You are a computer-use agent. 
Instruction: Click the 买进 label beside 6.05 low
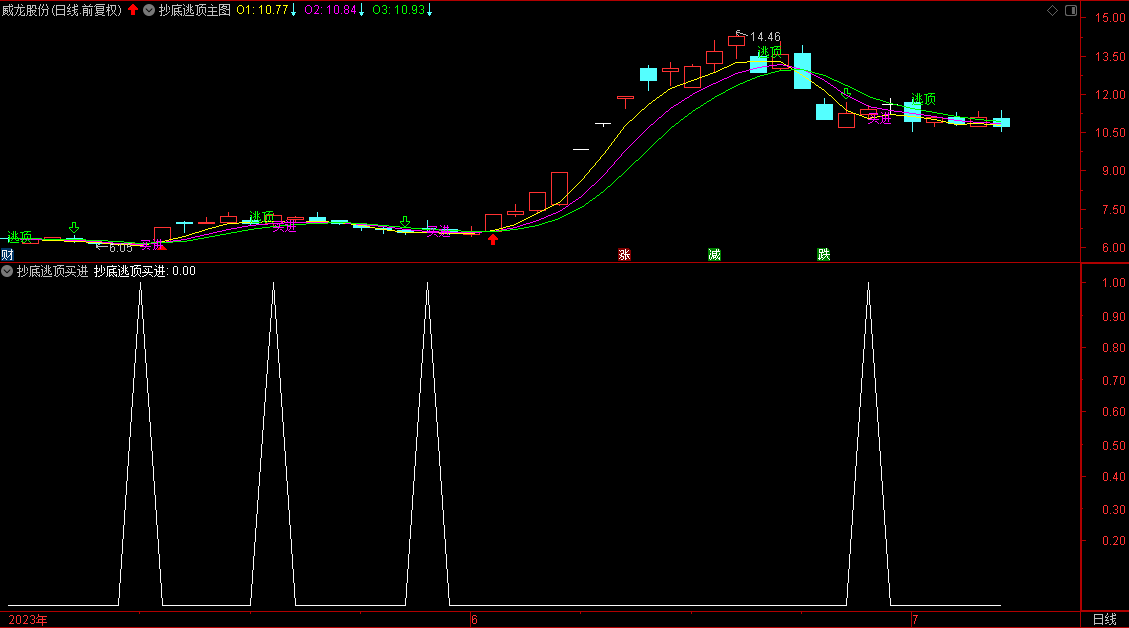(153, 245)
